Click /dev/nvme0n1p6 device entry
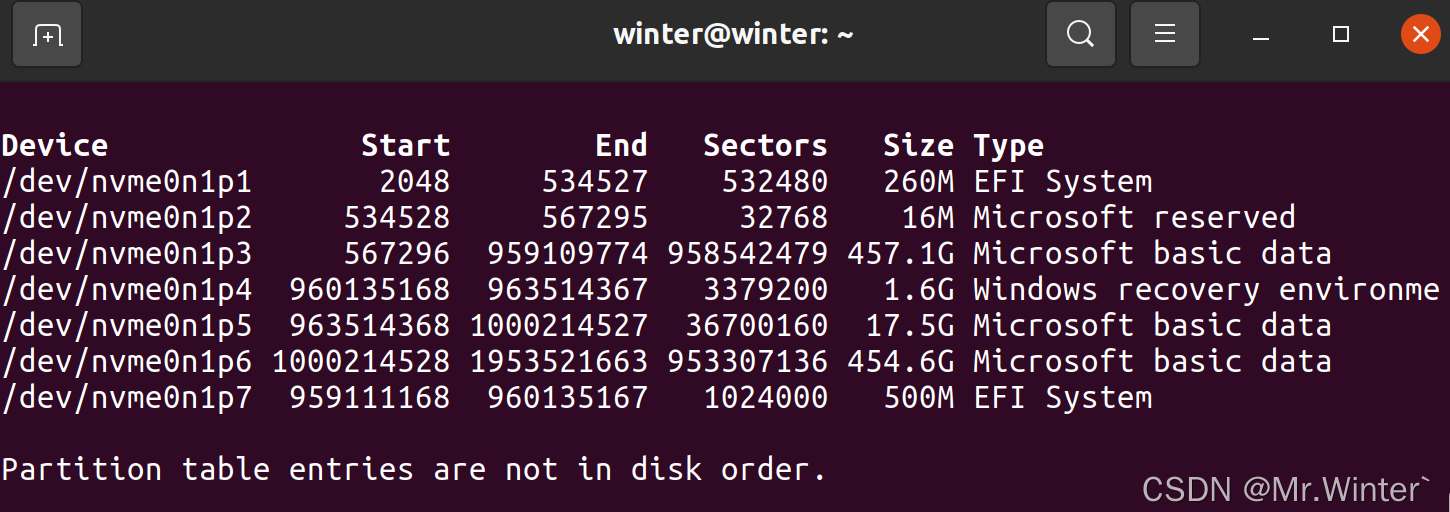The width and height of the screenshot is (1450, 512). [126, 362]
